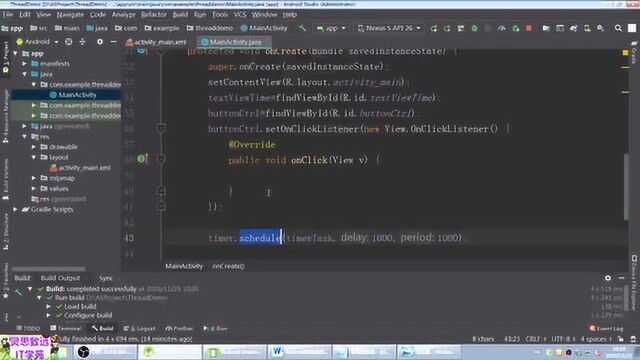This screenshot has height=360, width=640.
Task: Open the Navigate menu
Action: pos(70,15)
